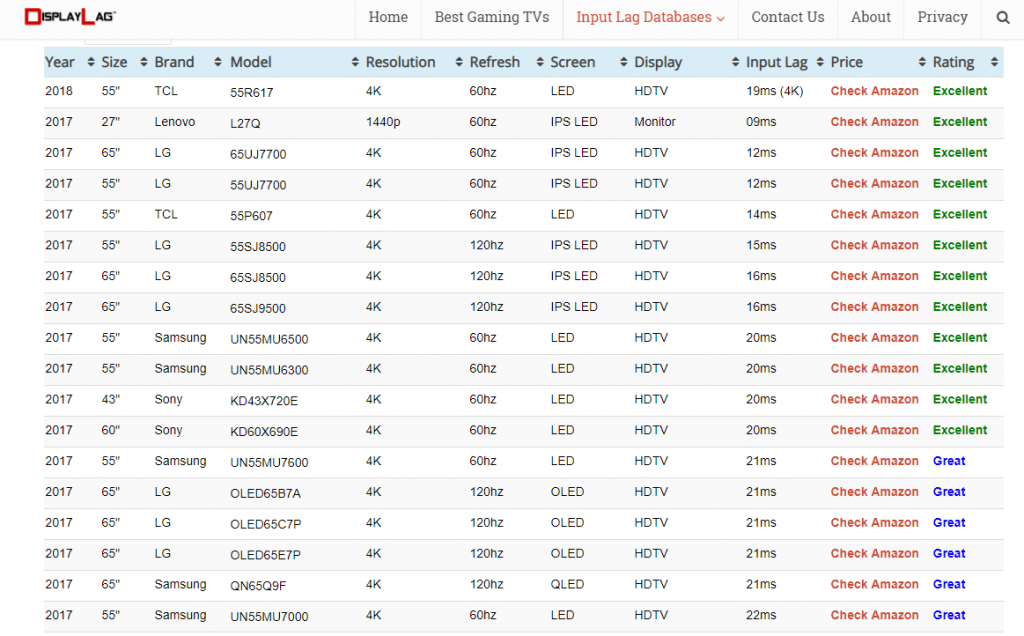Navigate to the About page
Viewport: 1024px width, 636px height.
point(871,17)
